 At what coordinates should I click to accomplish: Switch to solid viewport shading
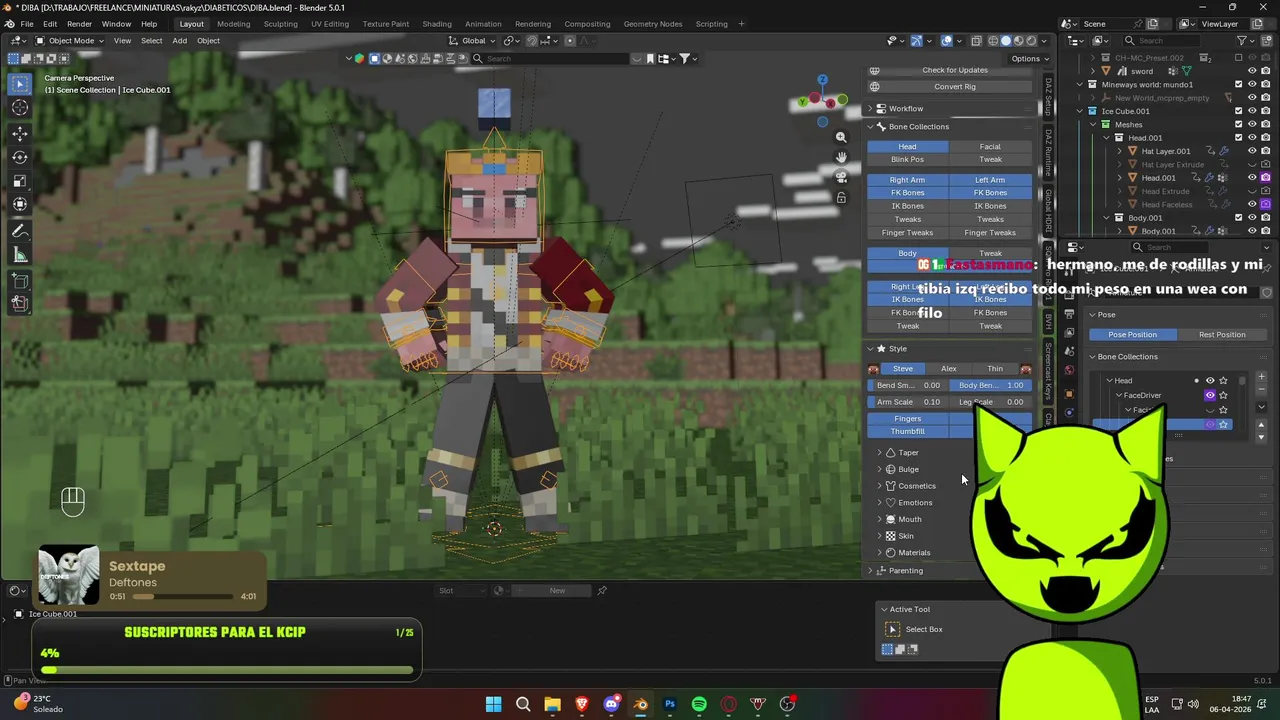(1006, 41)
